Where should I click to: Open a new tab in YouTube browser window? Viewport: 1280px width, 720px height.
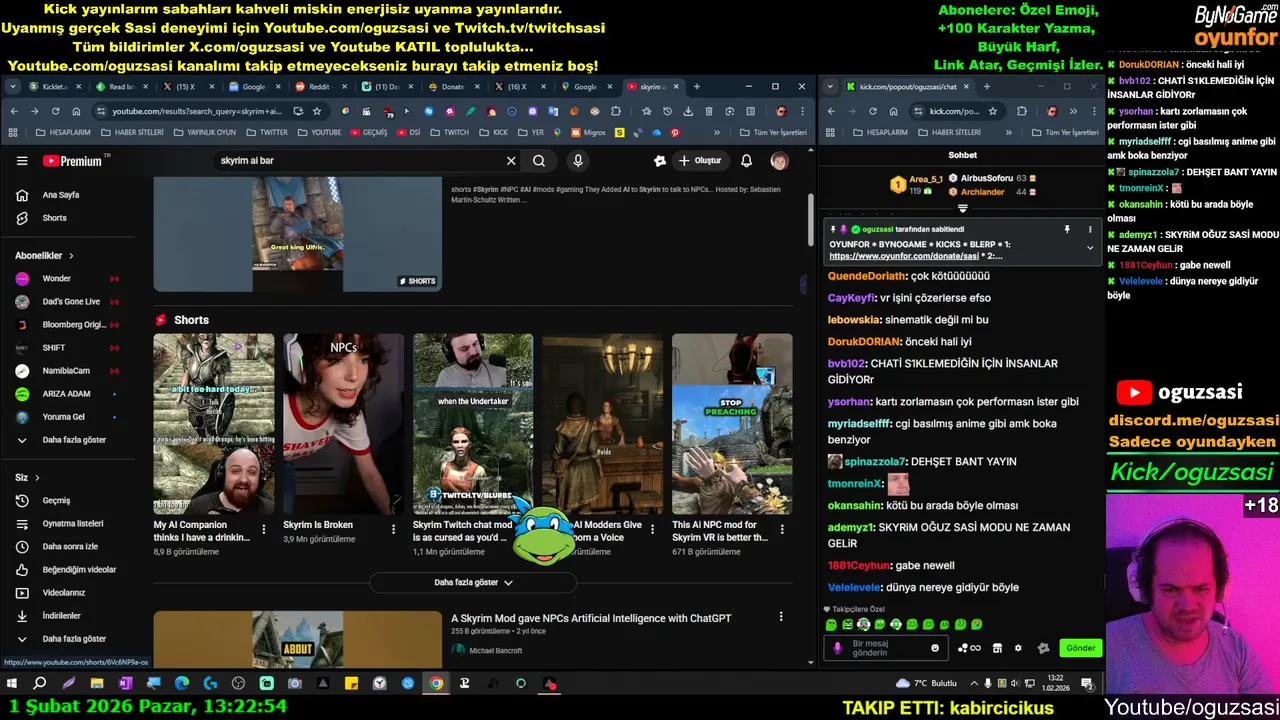697,87
